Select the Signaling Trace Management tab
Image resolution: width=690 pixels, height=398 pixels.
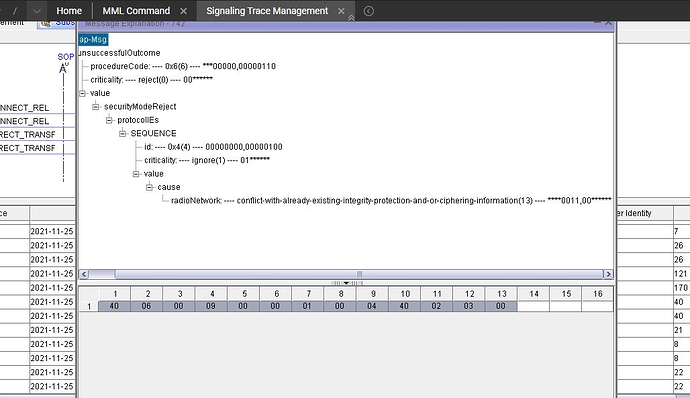coord(267,11)
